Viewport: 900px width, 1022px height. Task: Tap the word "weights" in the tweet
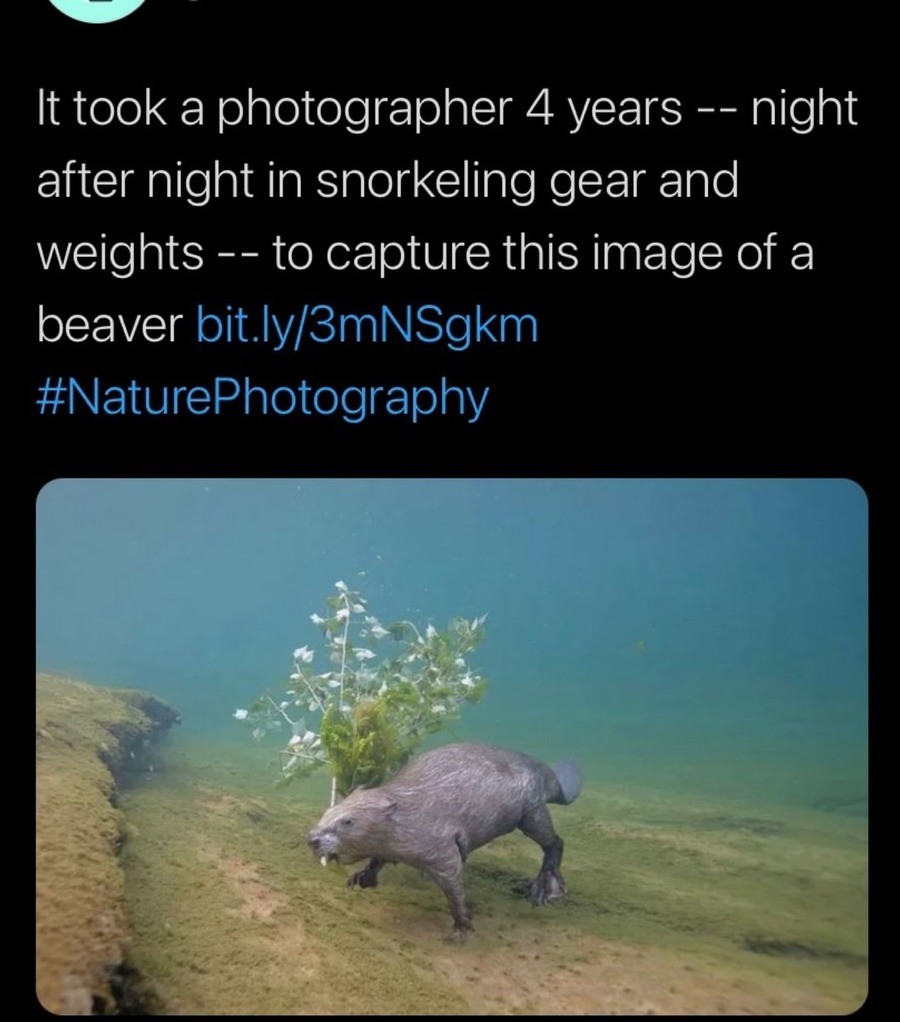click(120, 254)
